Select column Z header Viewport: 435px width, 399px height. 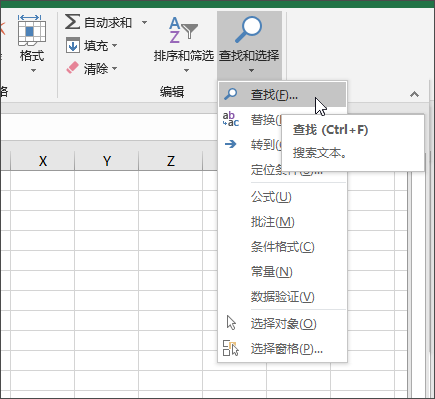170,161
